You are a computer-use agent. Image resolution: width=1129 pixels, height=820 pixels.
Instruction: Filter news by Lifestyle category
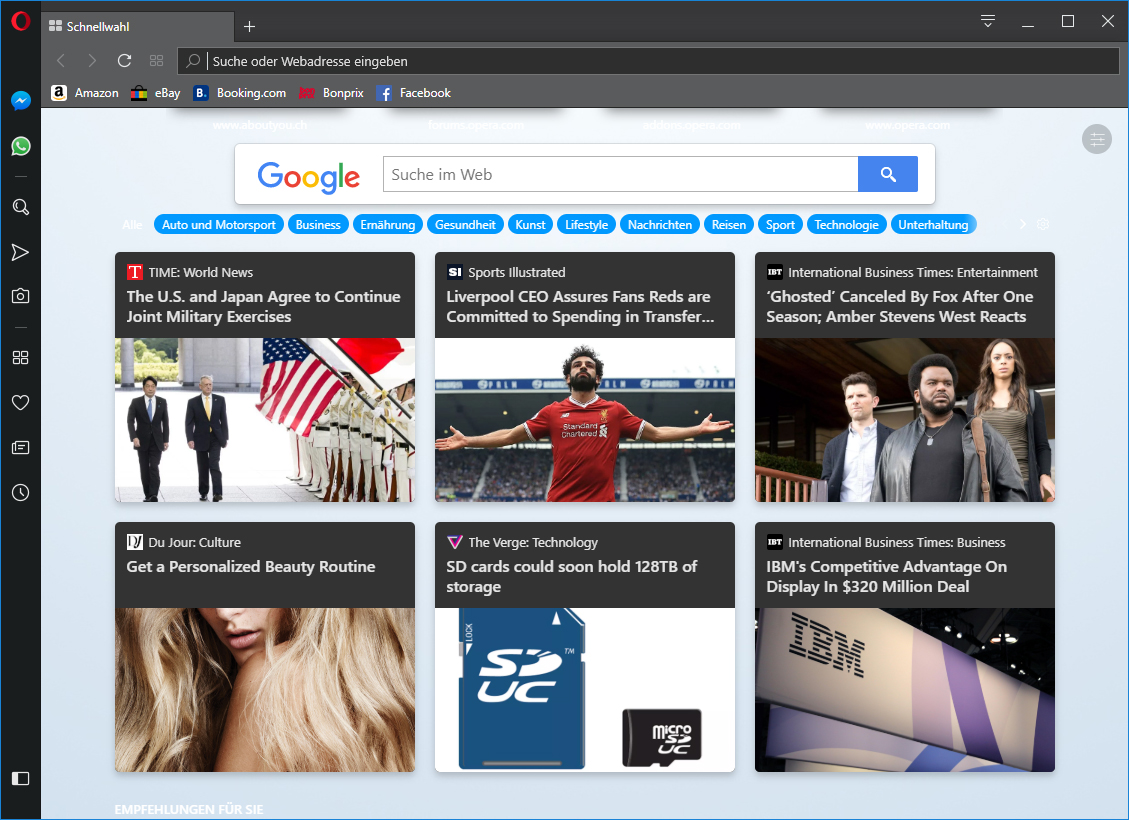587,225
